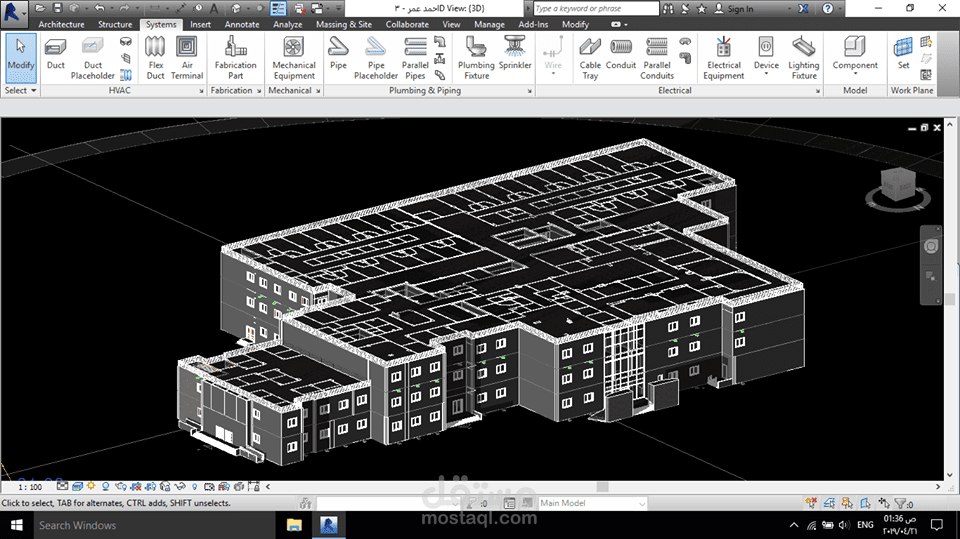Select the Duct tool

[x=56, y=54]
